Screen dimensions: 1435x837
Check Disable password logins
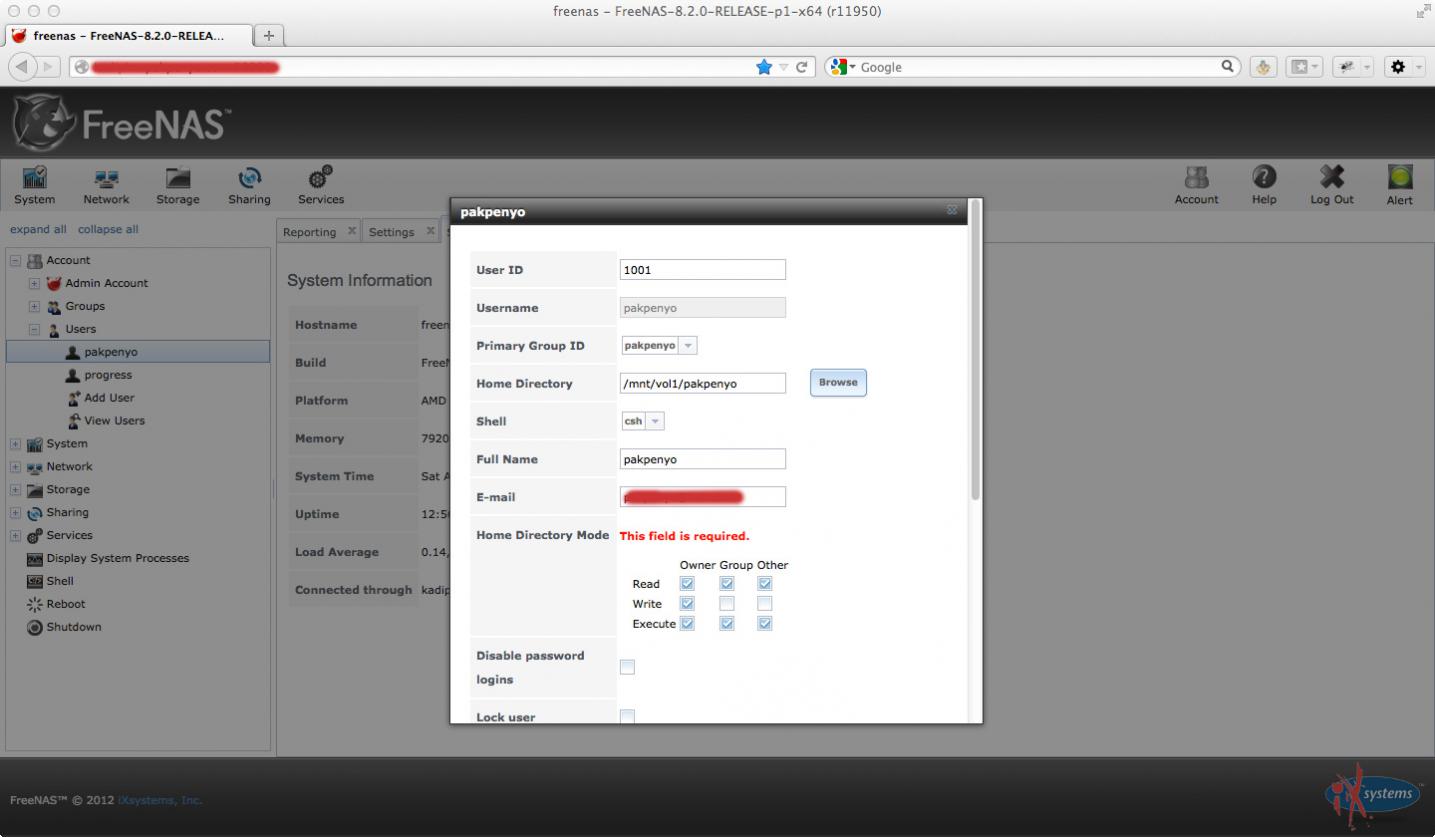click(x=627, y=667)
